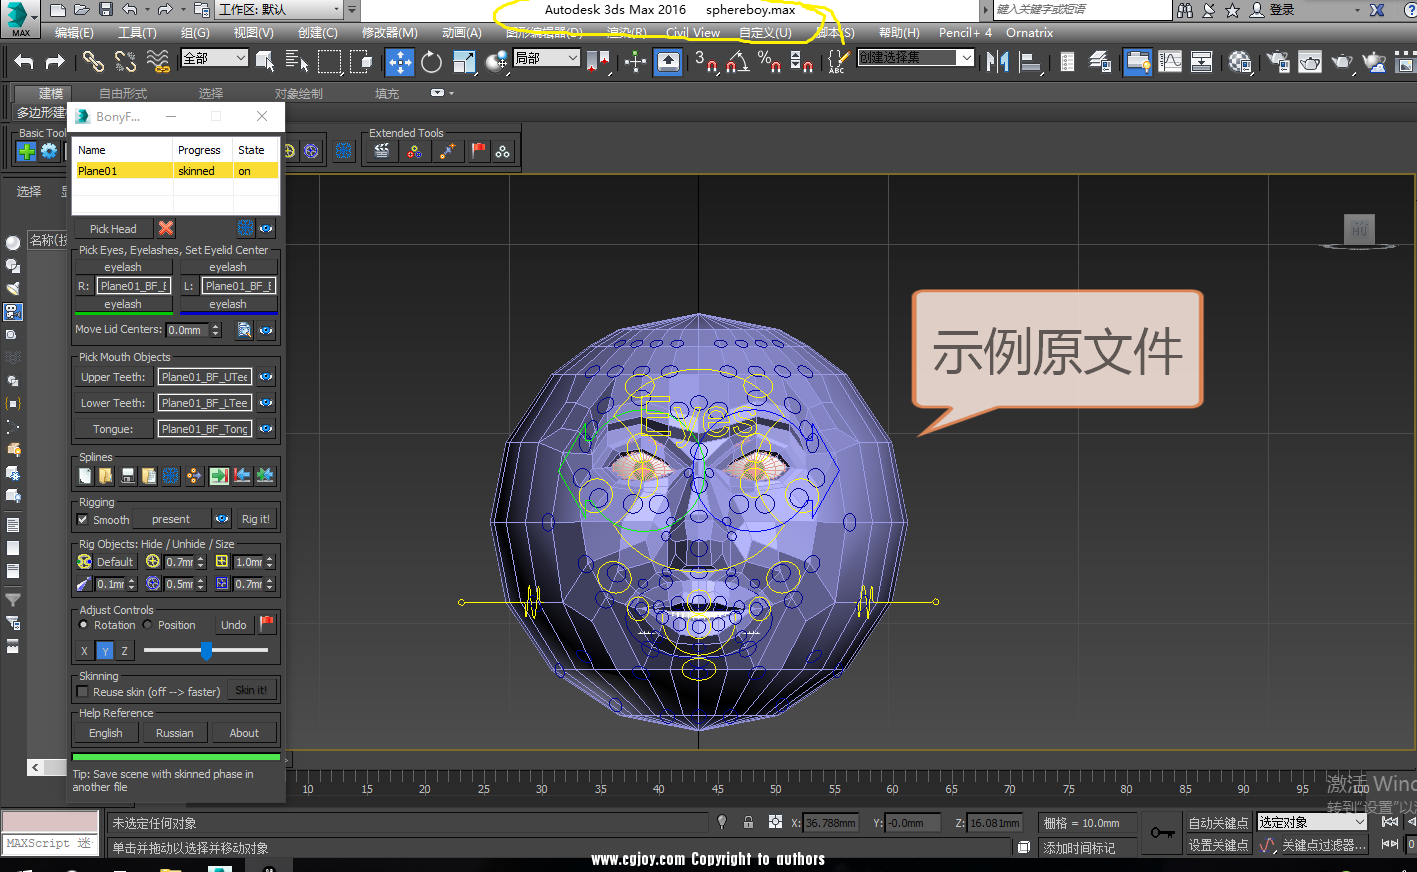Click the Rig it! button
1417x872 pixels.
coord(255,519)
